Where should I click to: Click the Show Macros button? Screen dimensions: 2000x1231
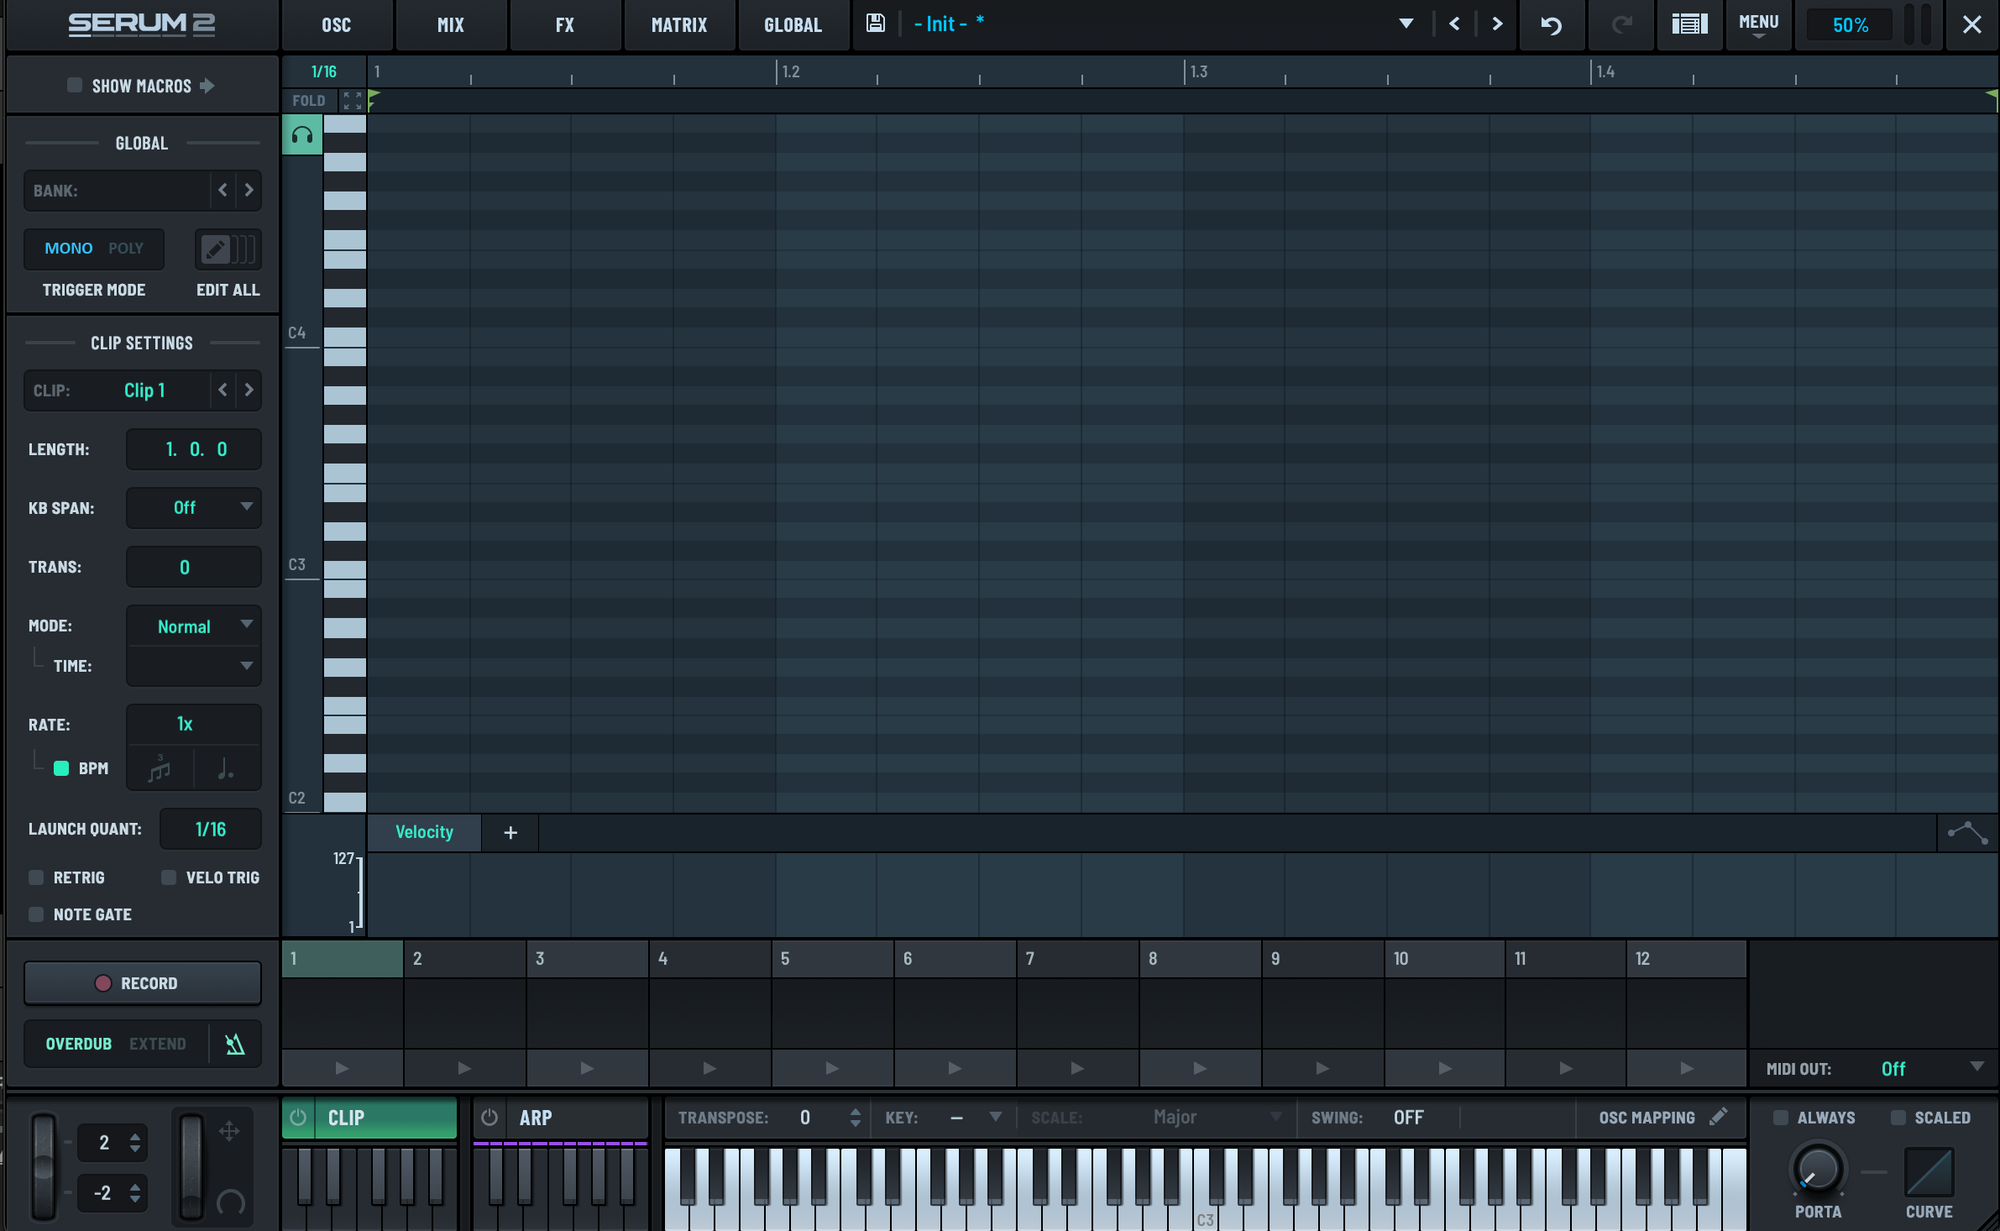141,86
